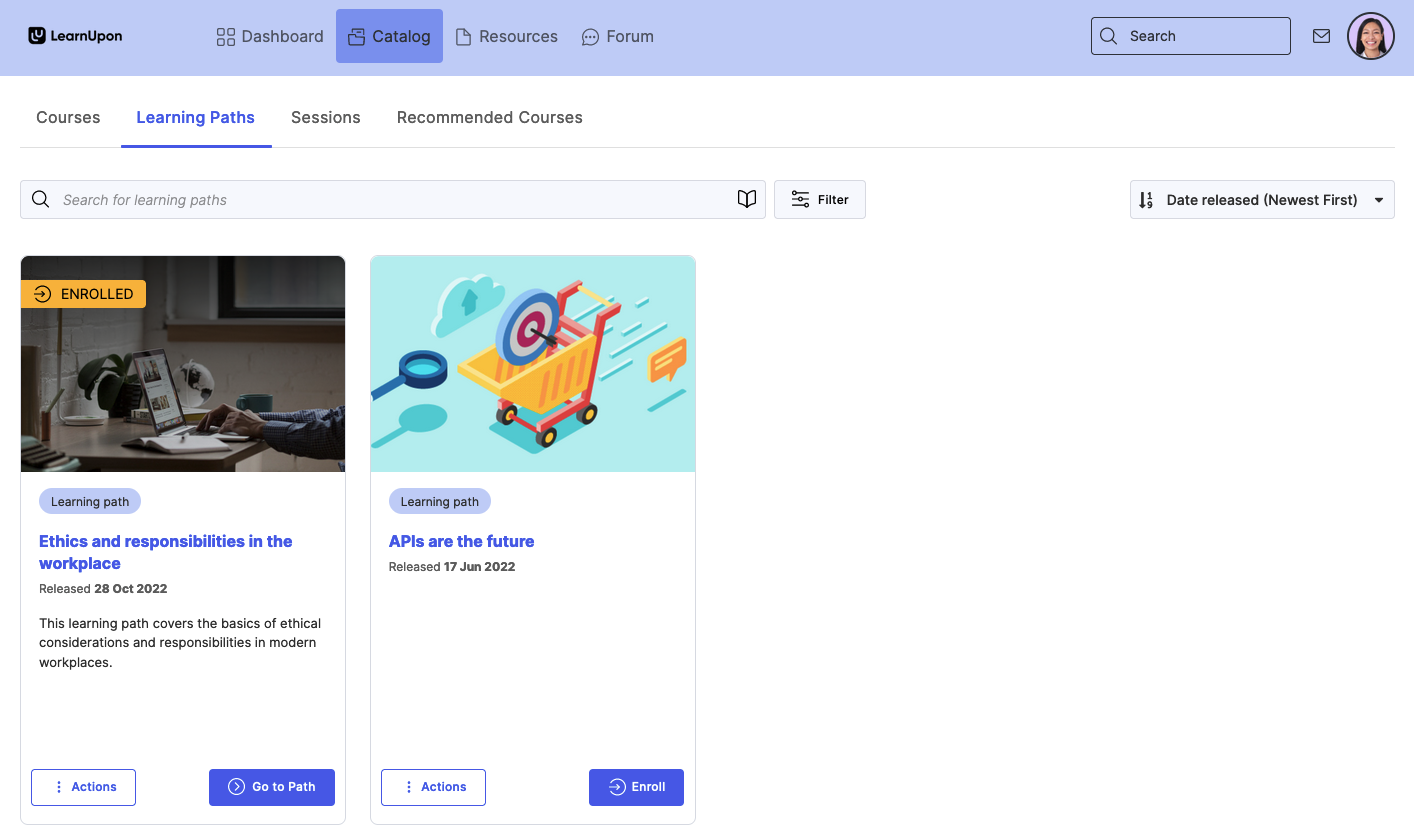Expand the Date released sort dropdown
Viewport: 1414px width, 835px height.
pyautogui.click(x=1262, y=200)
